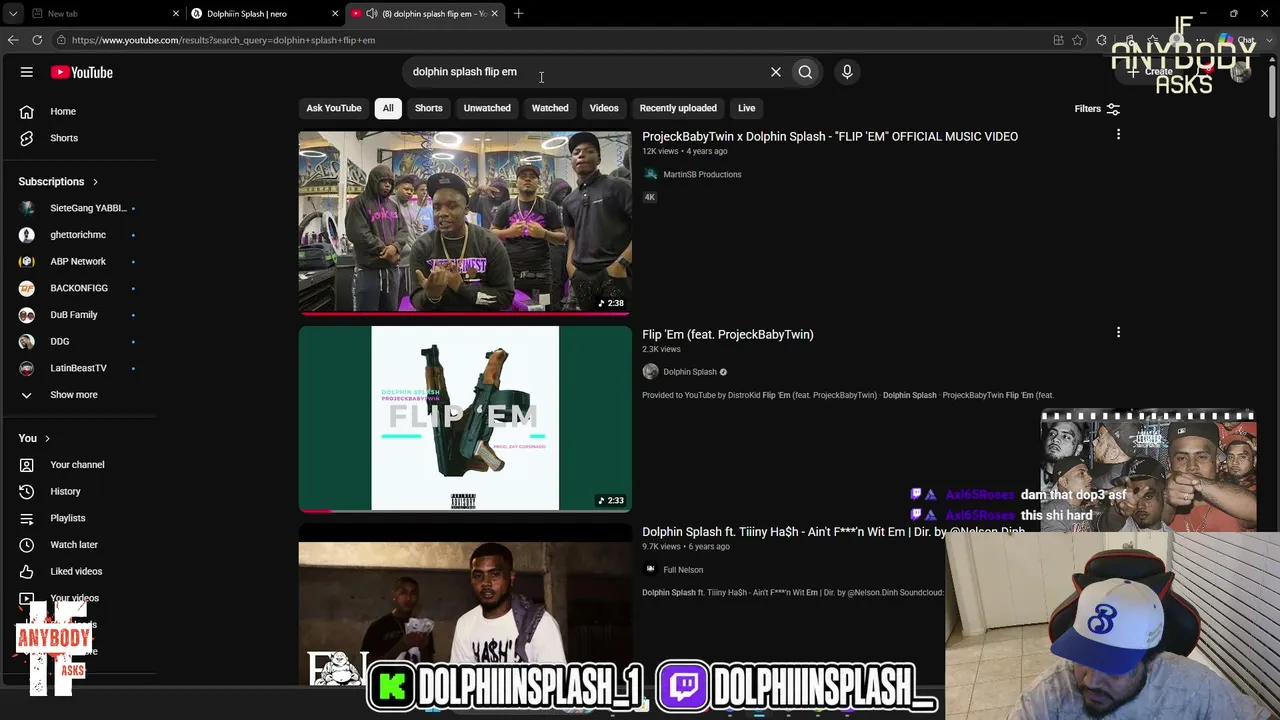Switch to the Dolphiiin Splash nero tab
Screen dimensions: 1280x720
click(263, 14)
